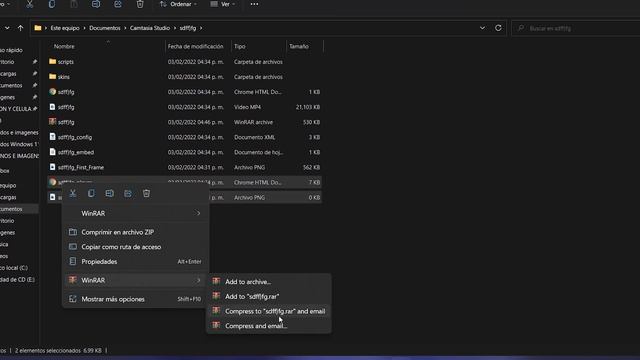Open Propiedades from the context menu
Image resolution: width=640 pixels, height=360 pixels.
pos(136,262)
